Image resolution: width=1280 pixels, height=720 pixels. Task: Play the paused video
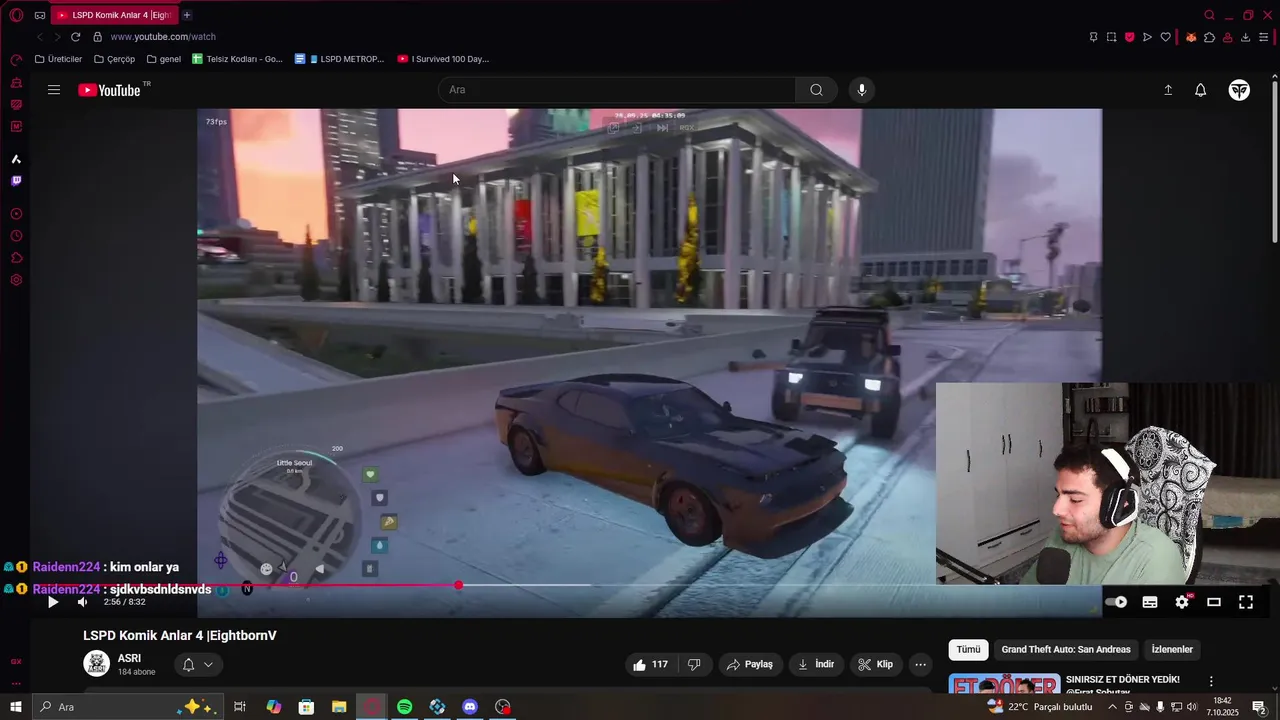[53, 602]
